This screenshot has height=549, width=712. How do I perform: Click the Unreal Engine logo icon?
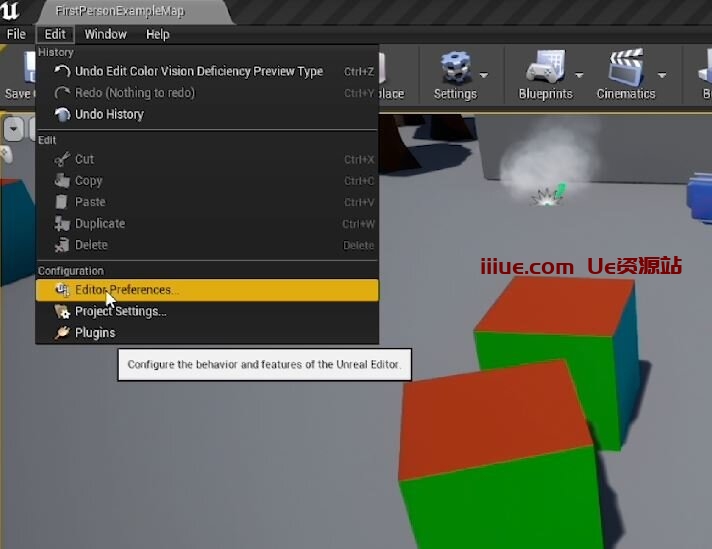[x=12, y=12]
